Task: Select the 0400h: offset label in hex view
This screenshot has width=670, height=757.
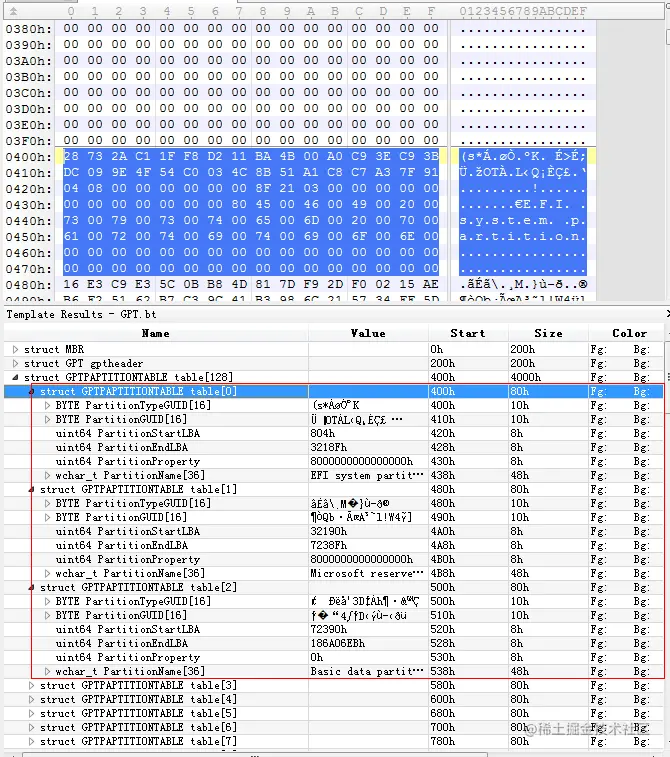Action: point(28,157)
